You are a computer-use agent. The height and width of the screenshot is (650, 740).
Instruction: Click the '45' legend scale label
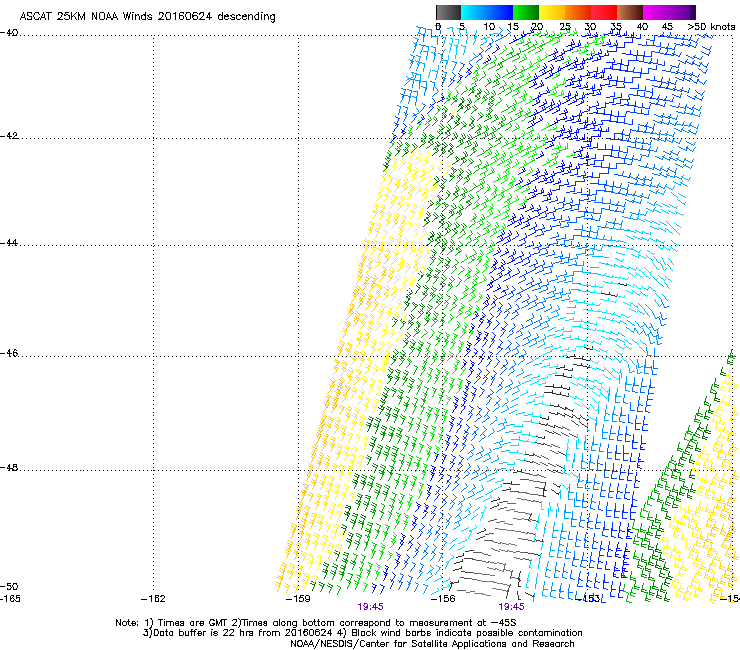(x=667, y=26)
